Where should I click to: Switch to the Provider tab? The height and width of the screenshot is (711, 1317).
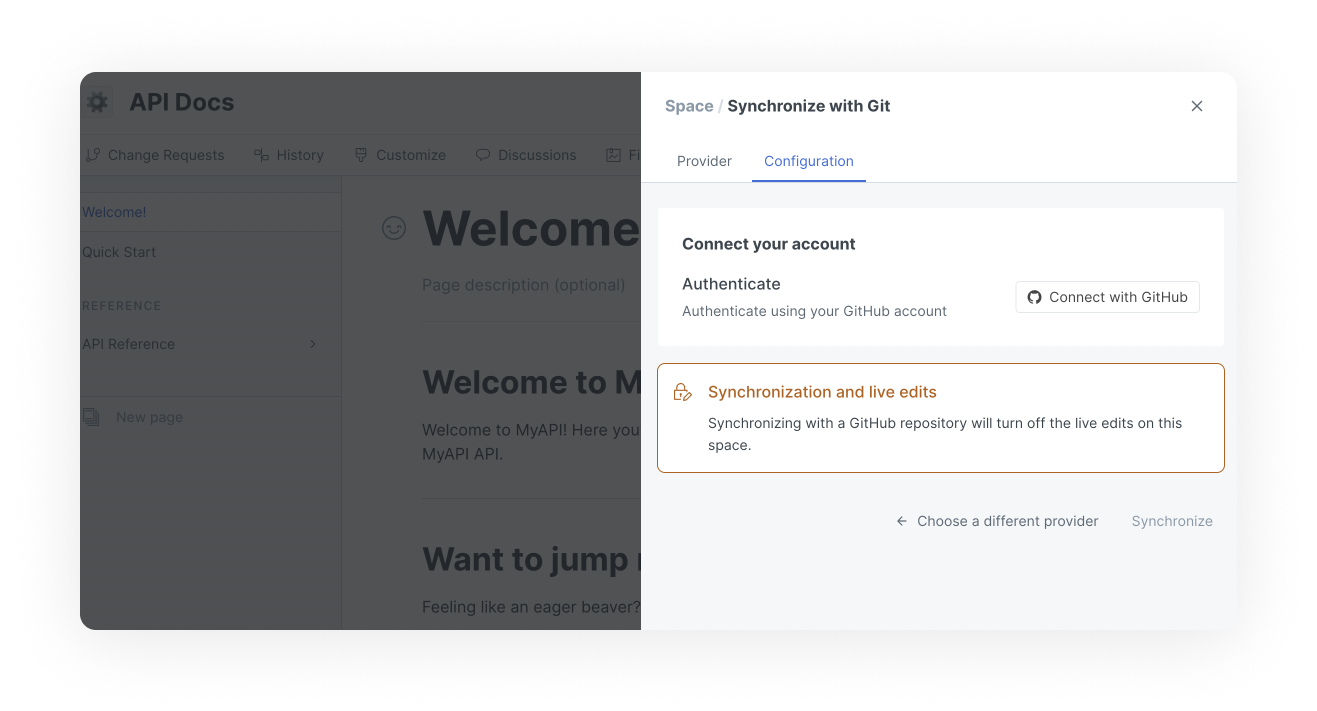coord(704,161)
